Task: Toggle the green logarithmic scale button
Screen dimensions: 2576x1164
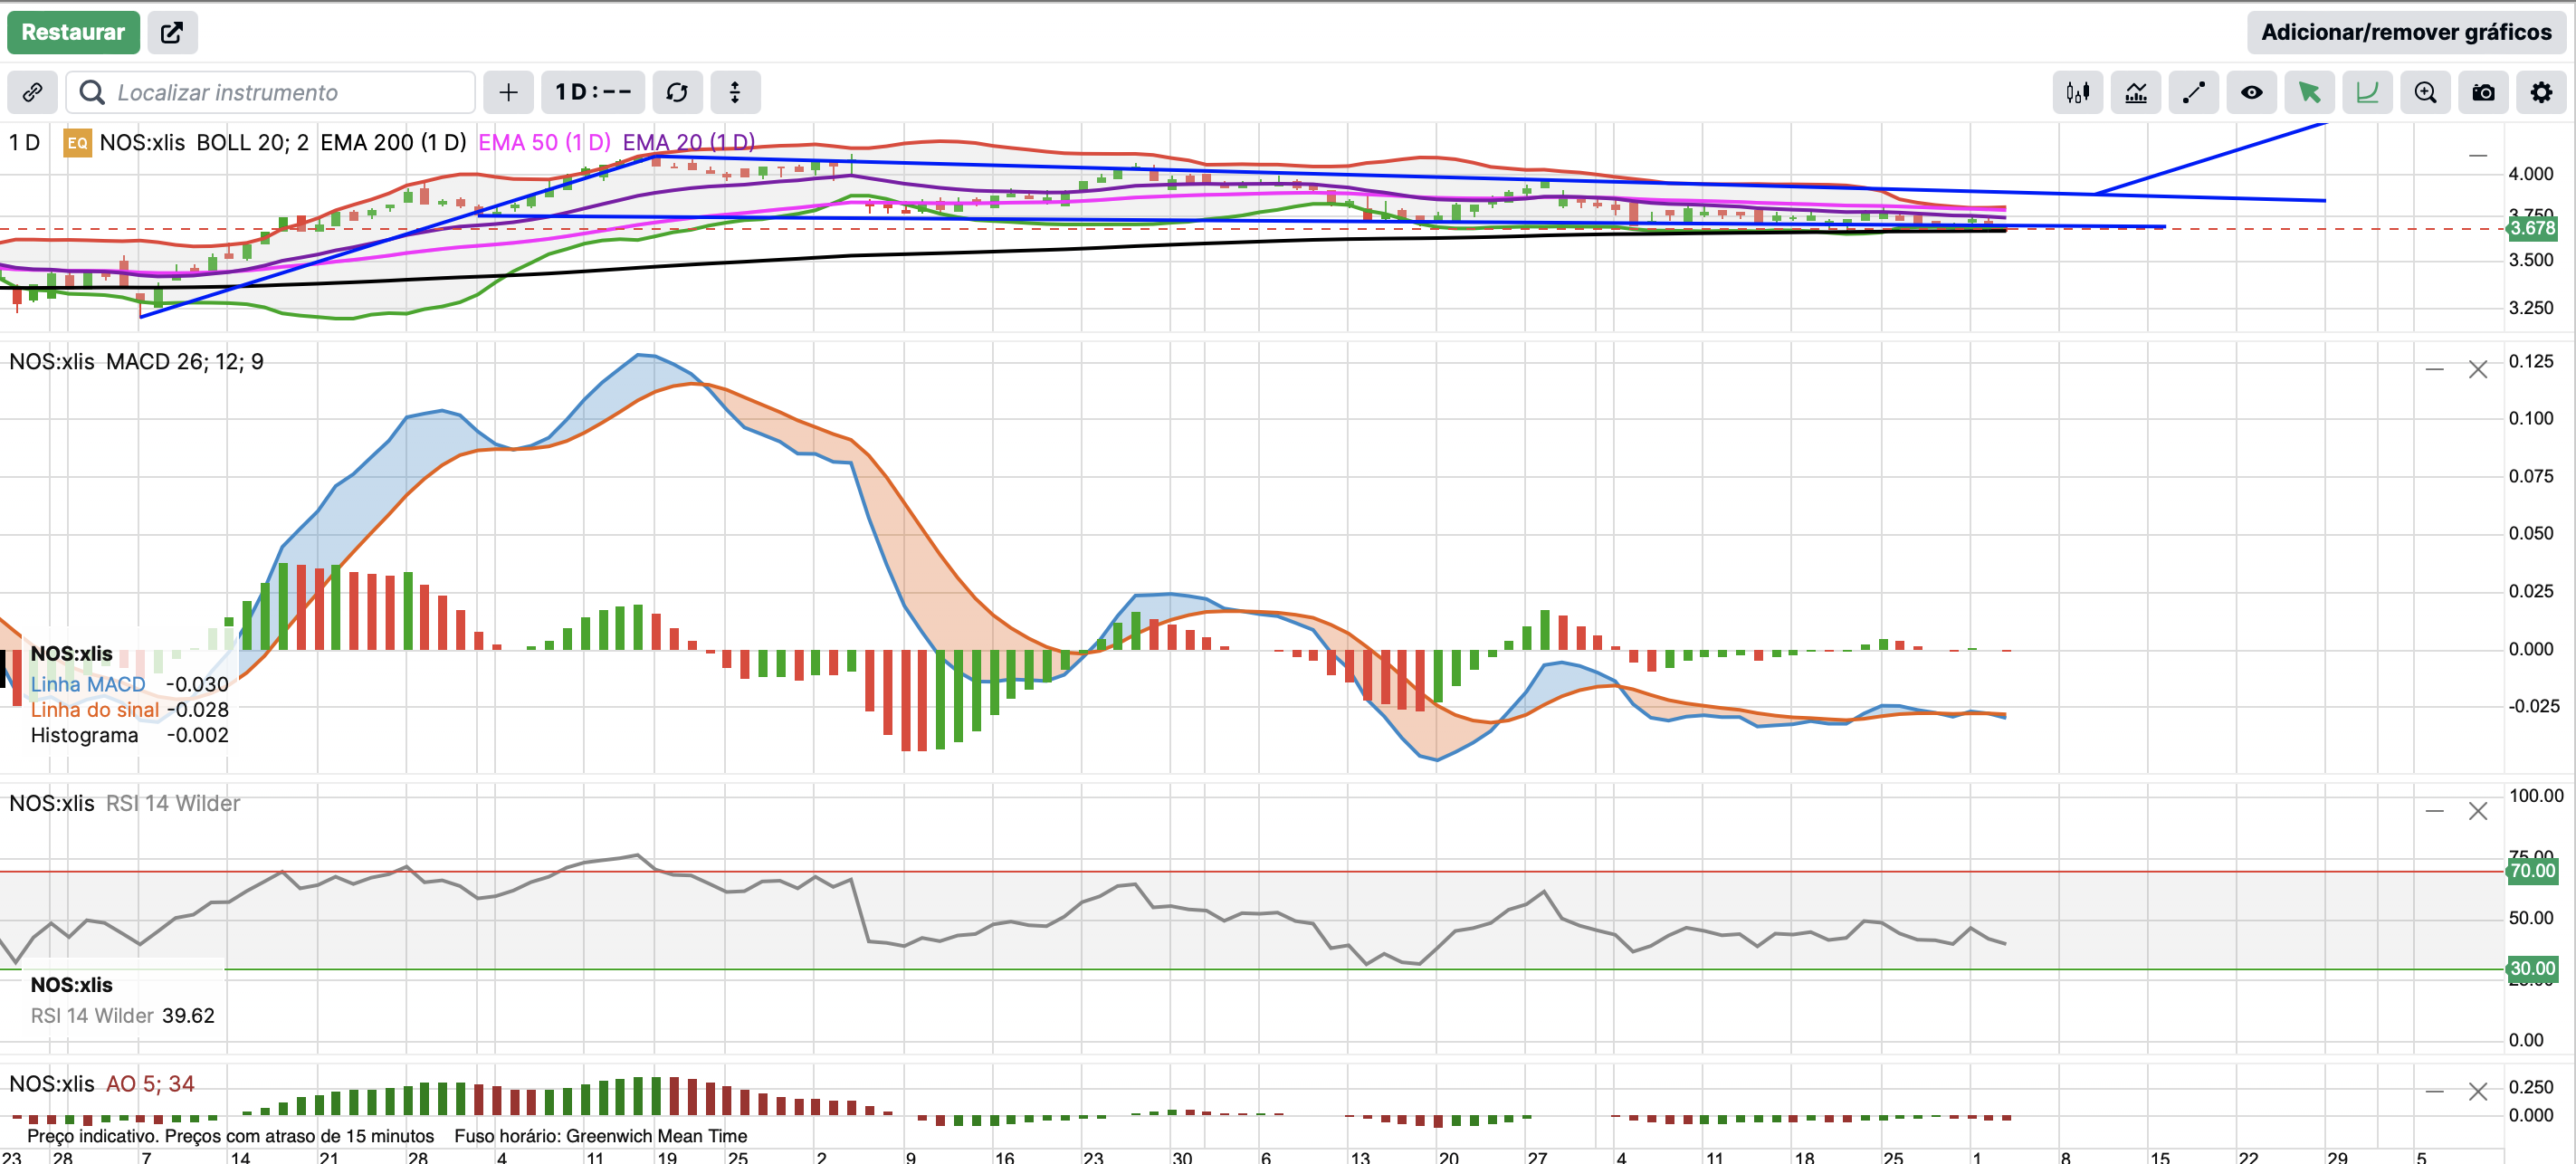Action: 2367,93
